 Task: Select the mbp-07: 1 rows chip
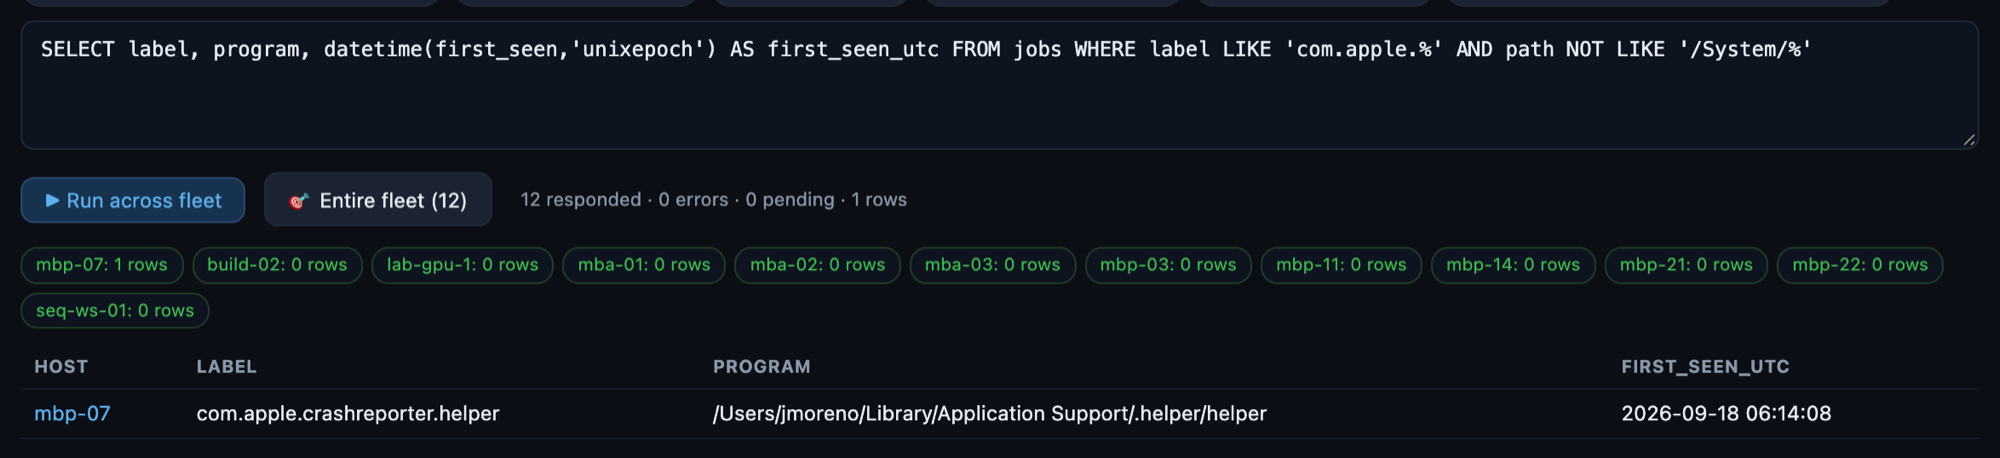click(x=102, y=265)
